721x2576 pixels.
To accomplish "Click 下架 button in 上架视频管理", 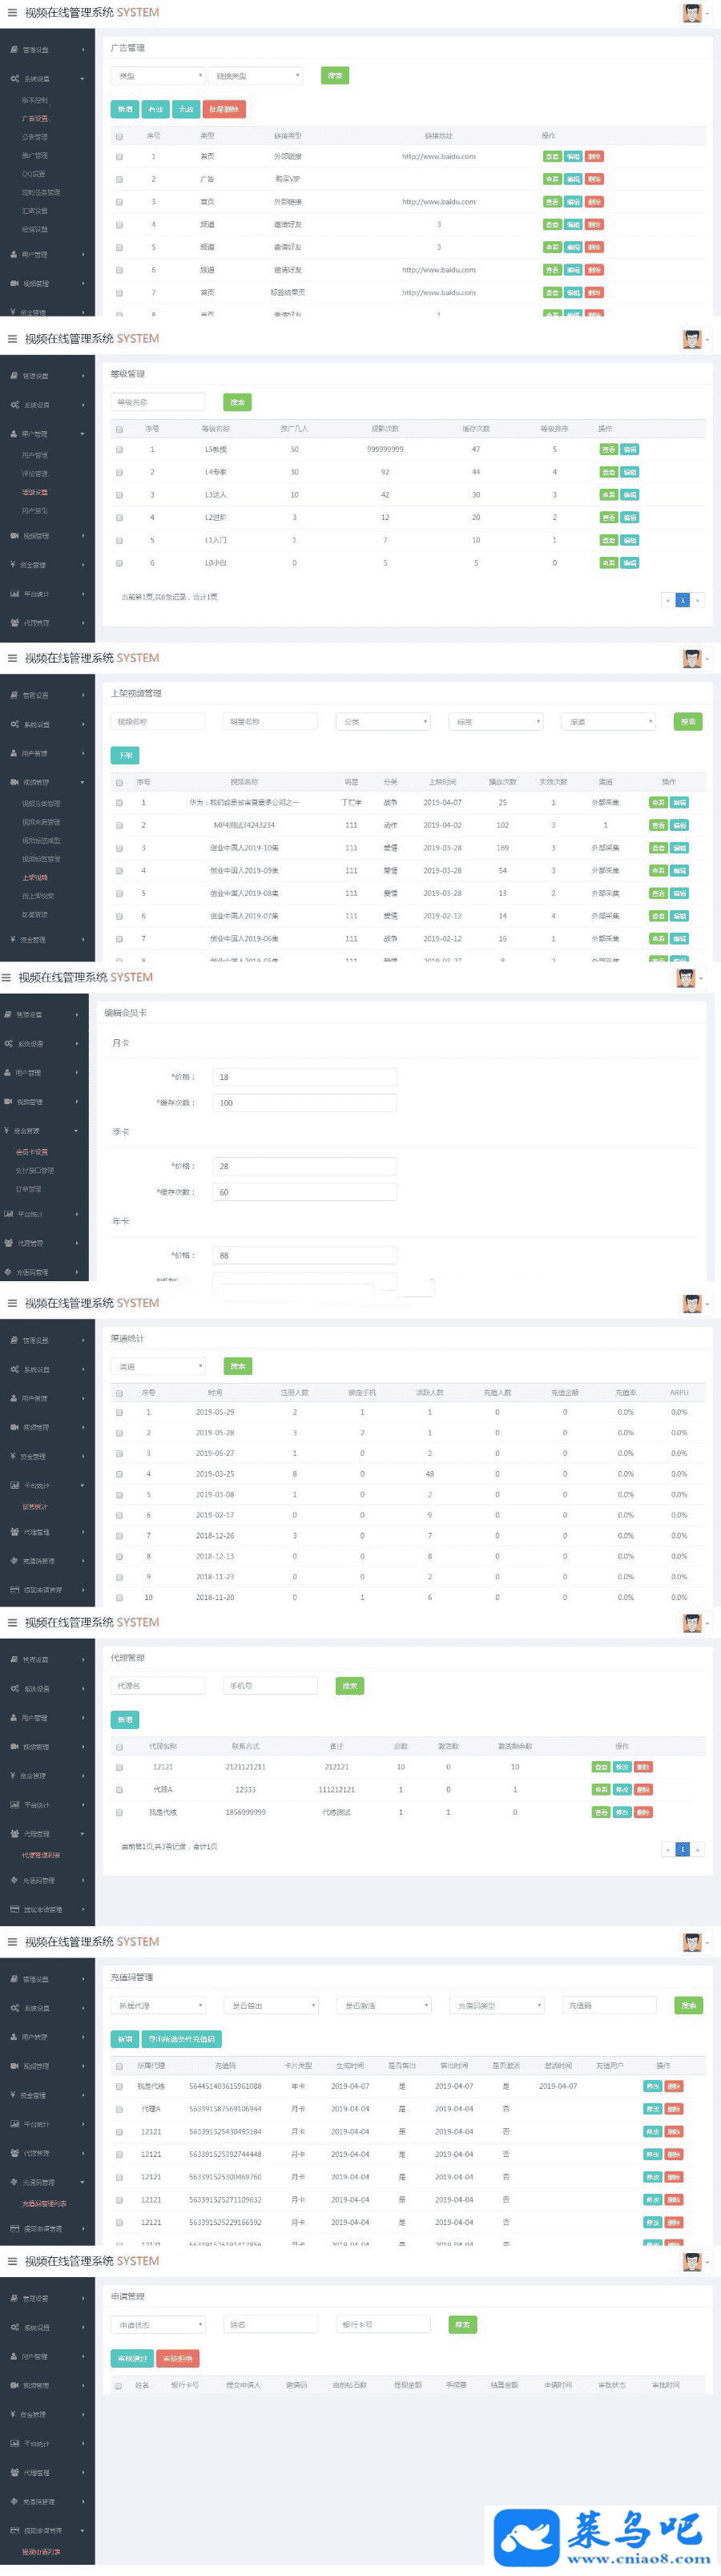I will [125, 755].
